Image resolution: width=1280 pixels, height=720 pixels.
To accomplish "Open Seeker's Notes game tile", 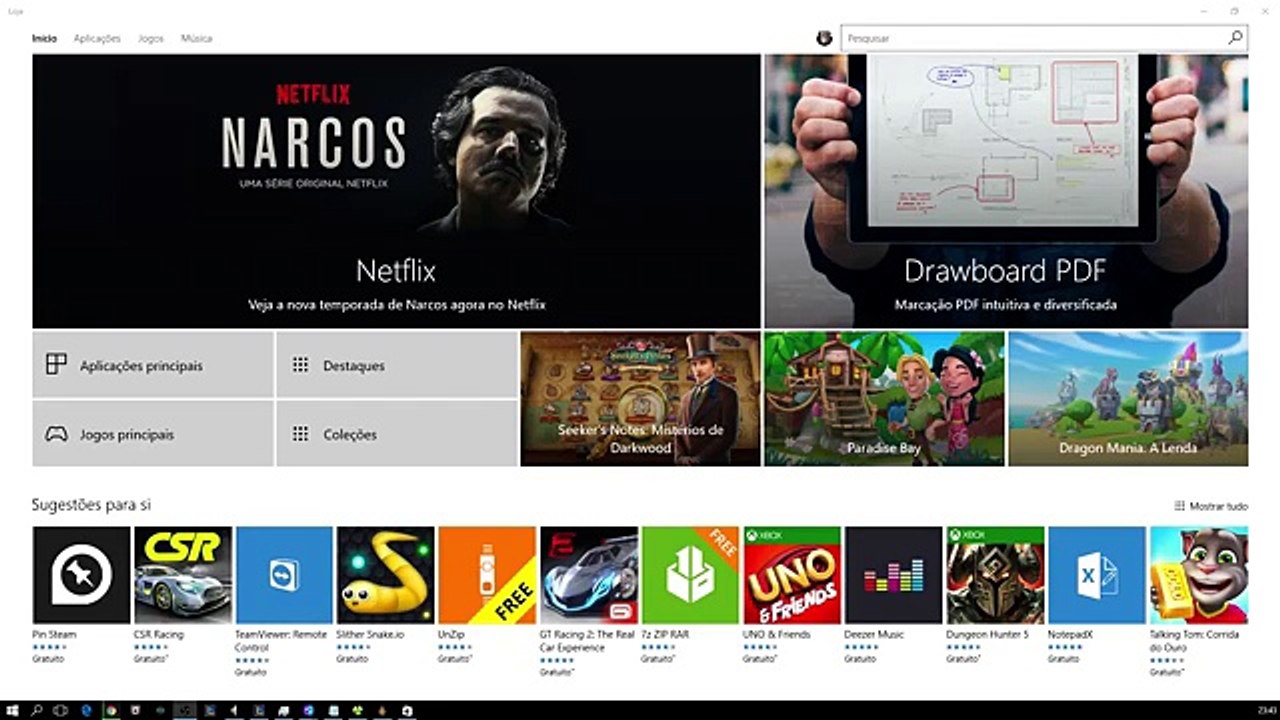I will 640,399.
